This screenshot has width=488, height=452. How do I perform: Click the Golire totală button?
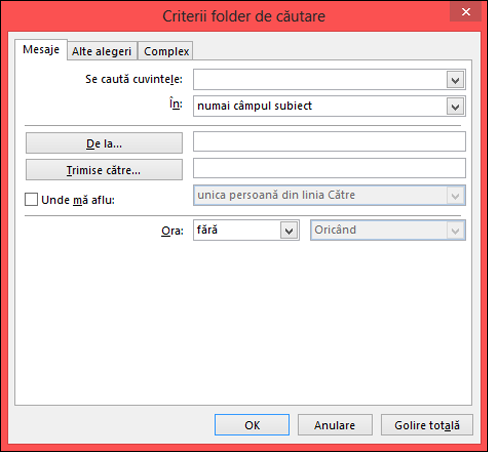427,425
